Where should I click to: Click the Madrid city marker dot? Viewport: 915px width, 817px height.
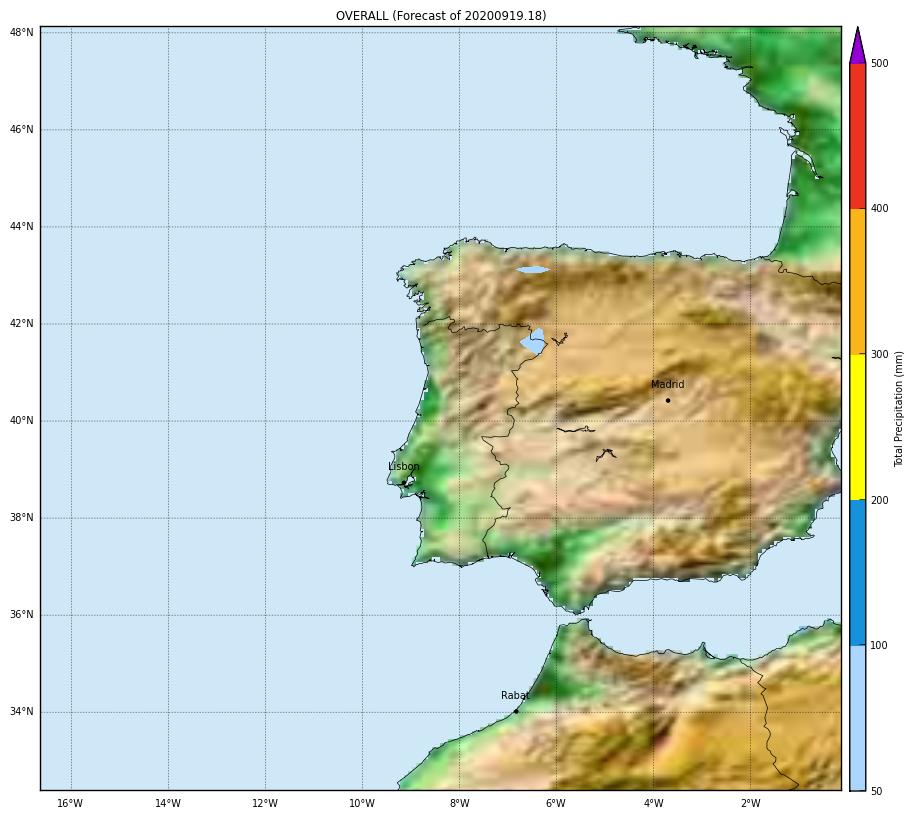(668, 400)
